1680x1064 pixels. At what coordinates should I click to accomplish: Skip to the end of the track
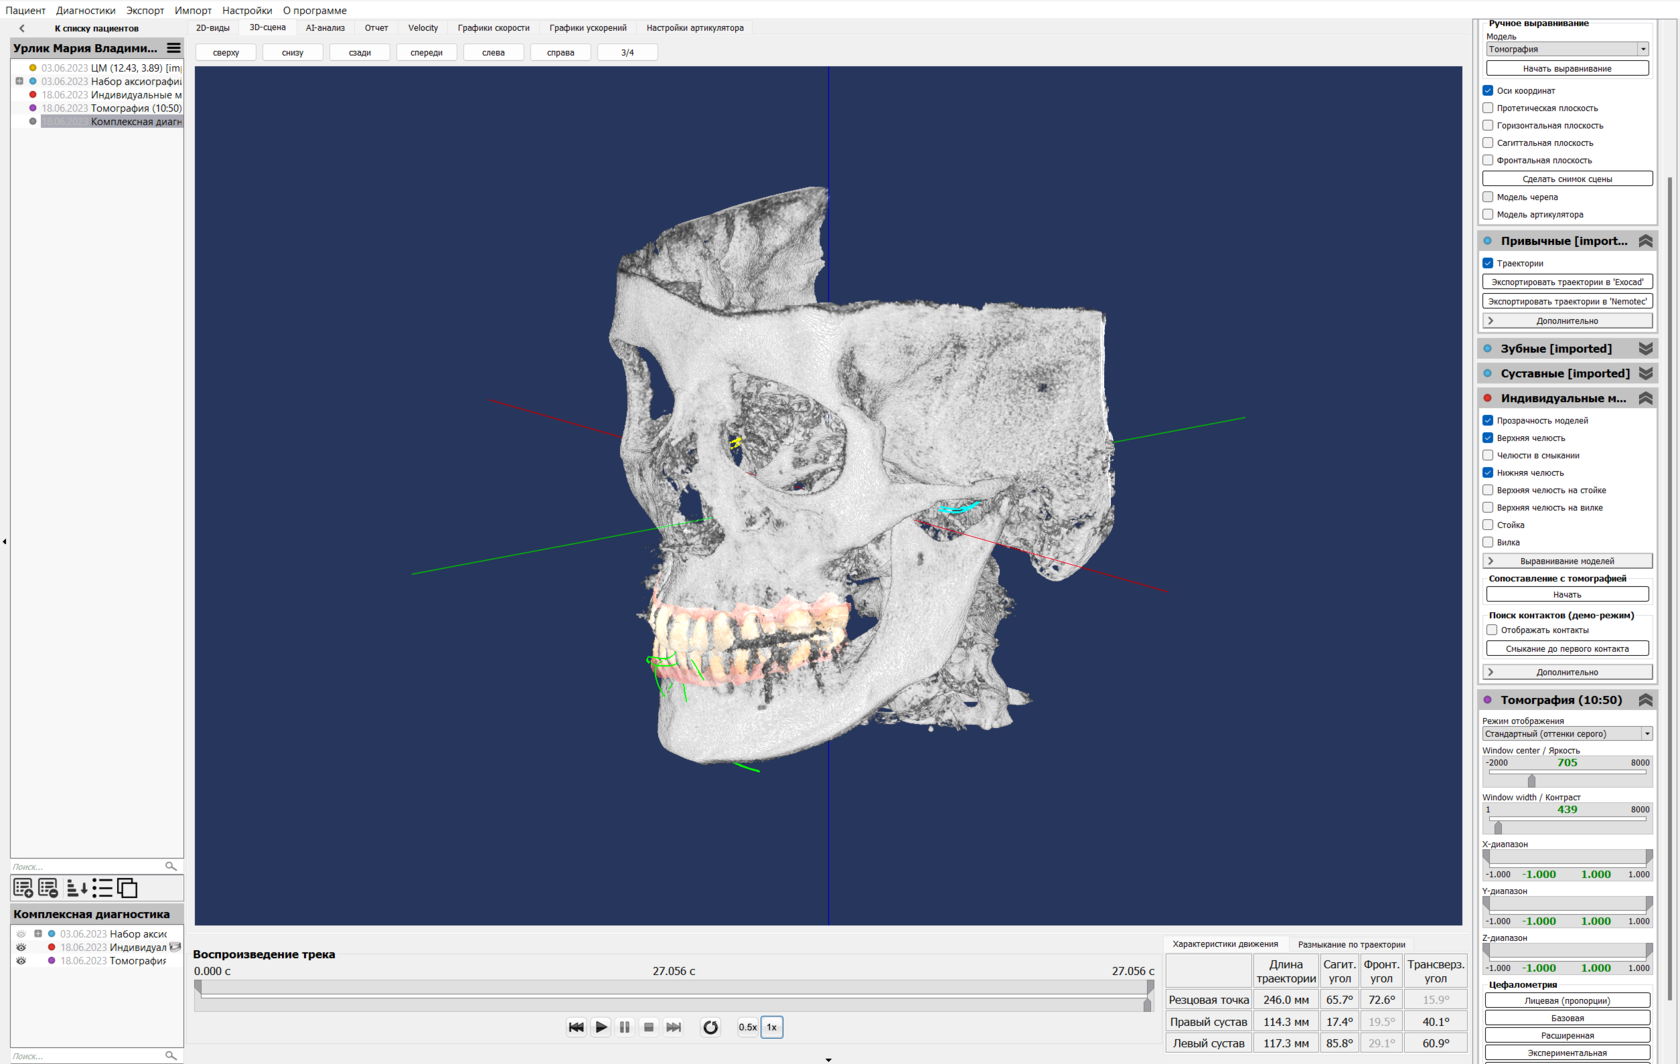674,1027
